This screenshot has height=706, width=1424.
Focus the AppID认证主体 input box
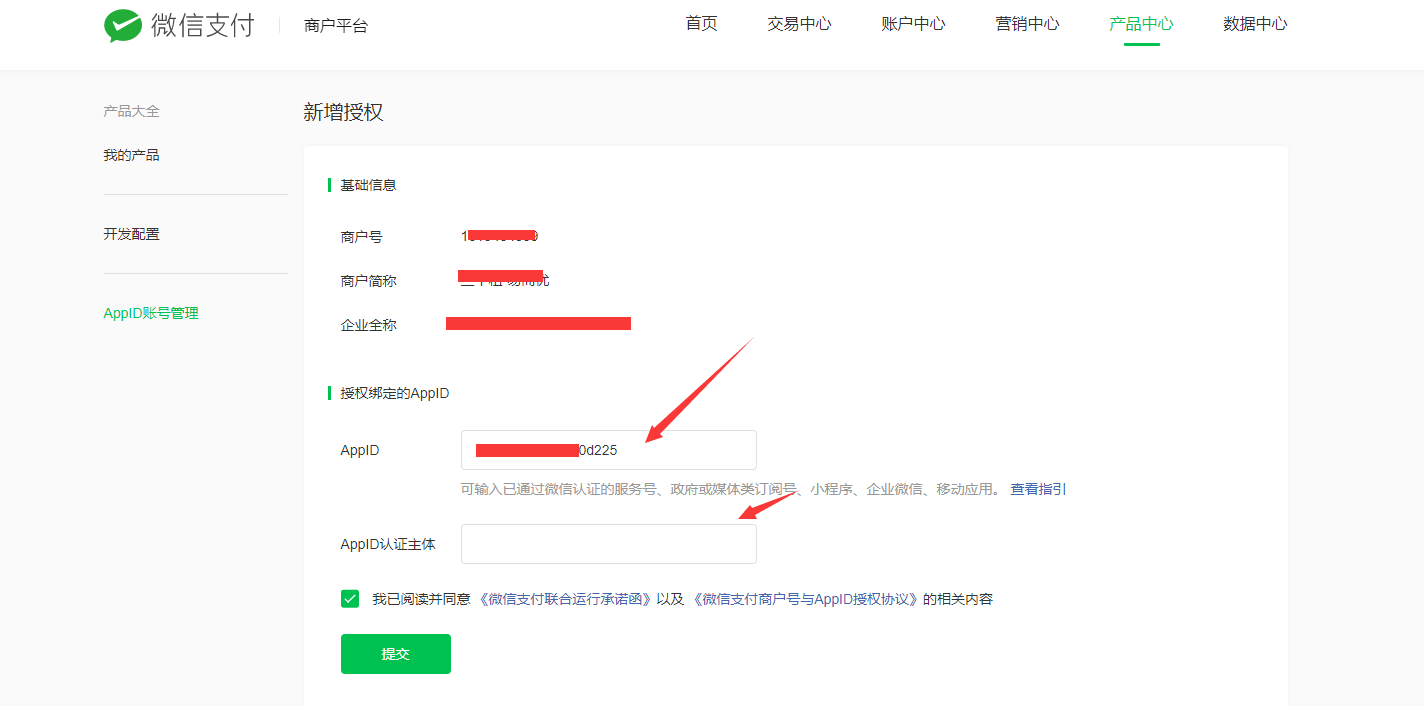608,544
